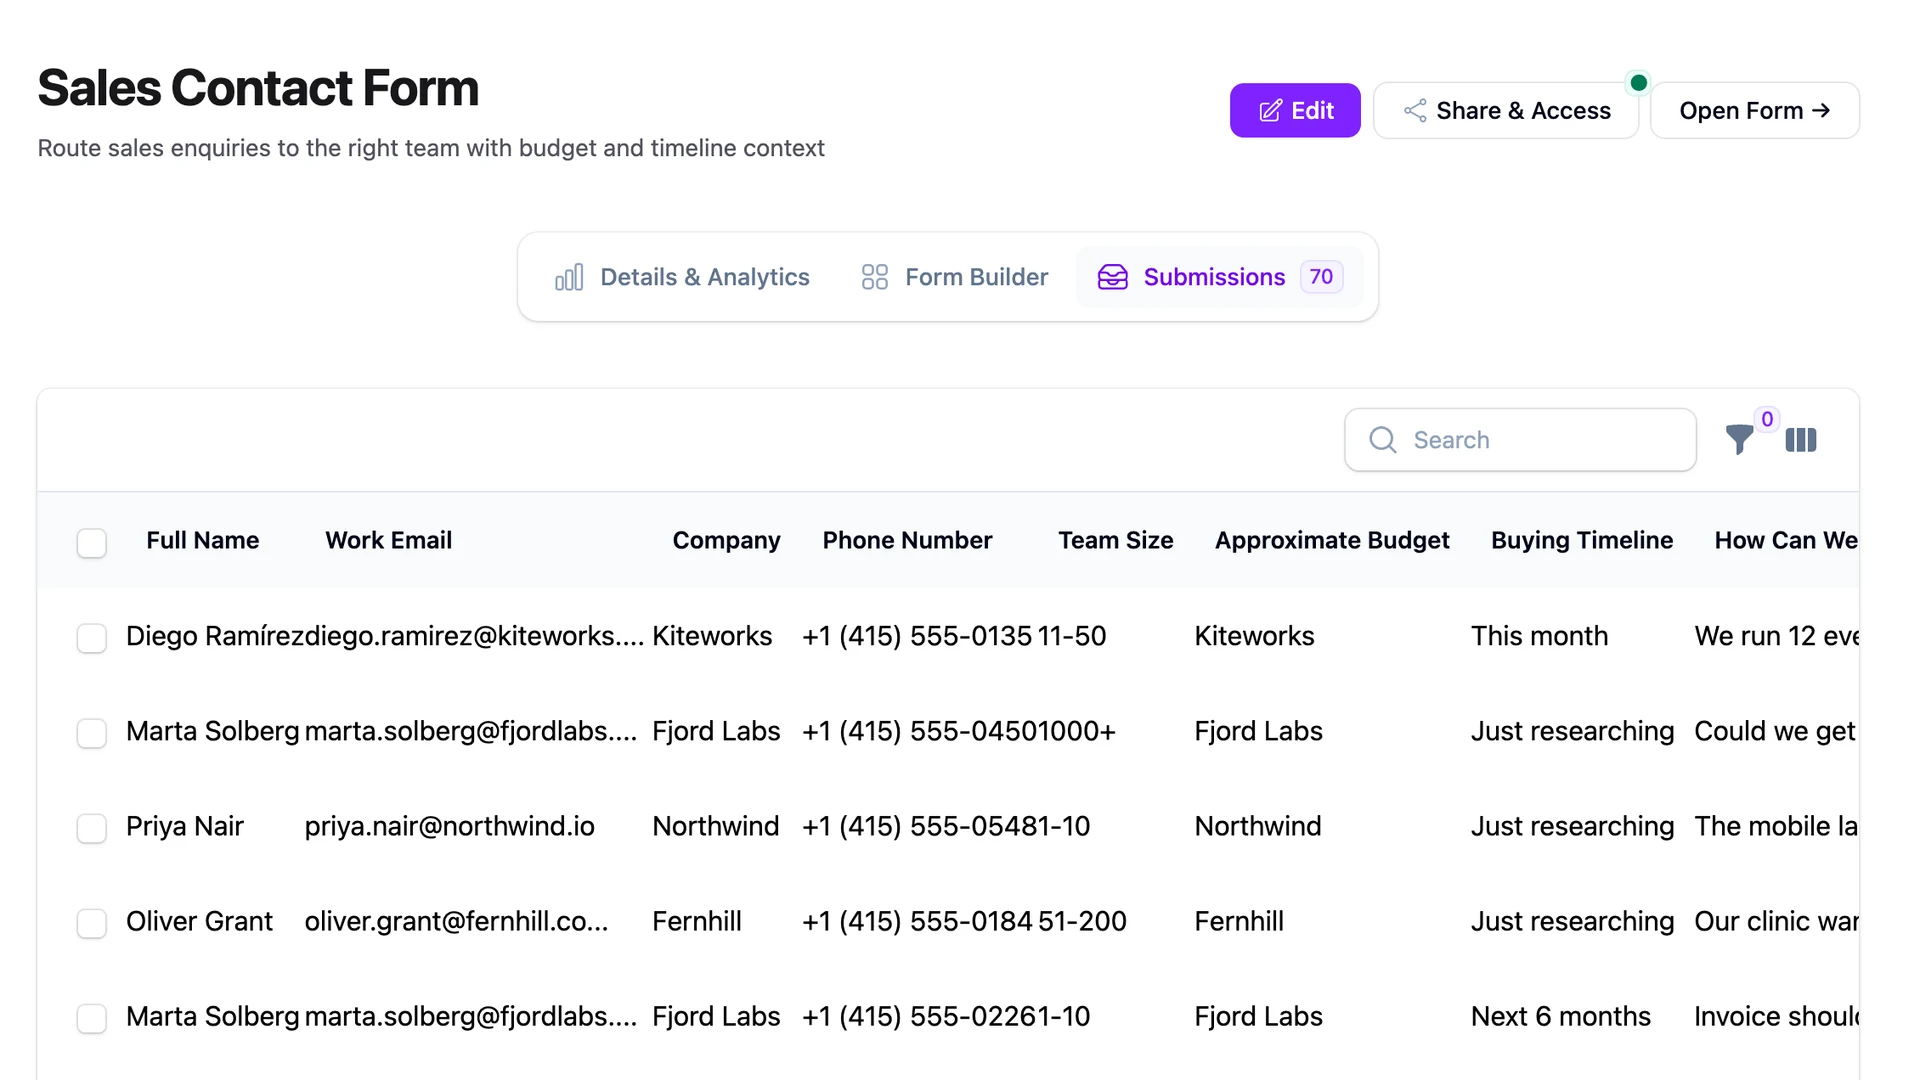Screen dimensions: 1920x1080
Task: Click the Team Size column header
Action: point(1116,540)
